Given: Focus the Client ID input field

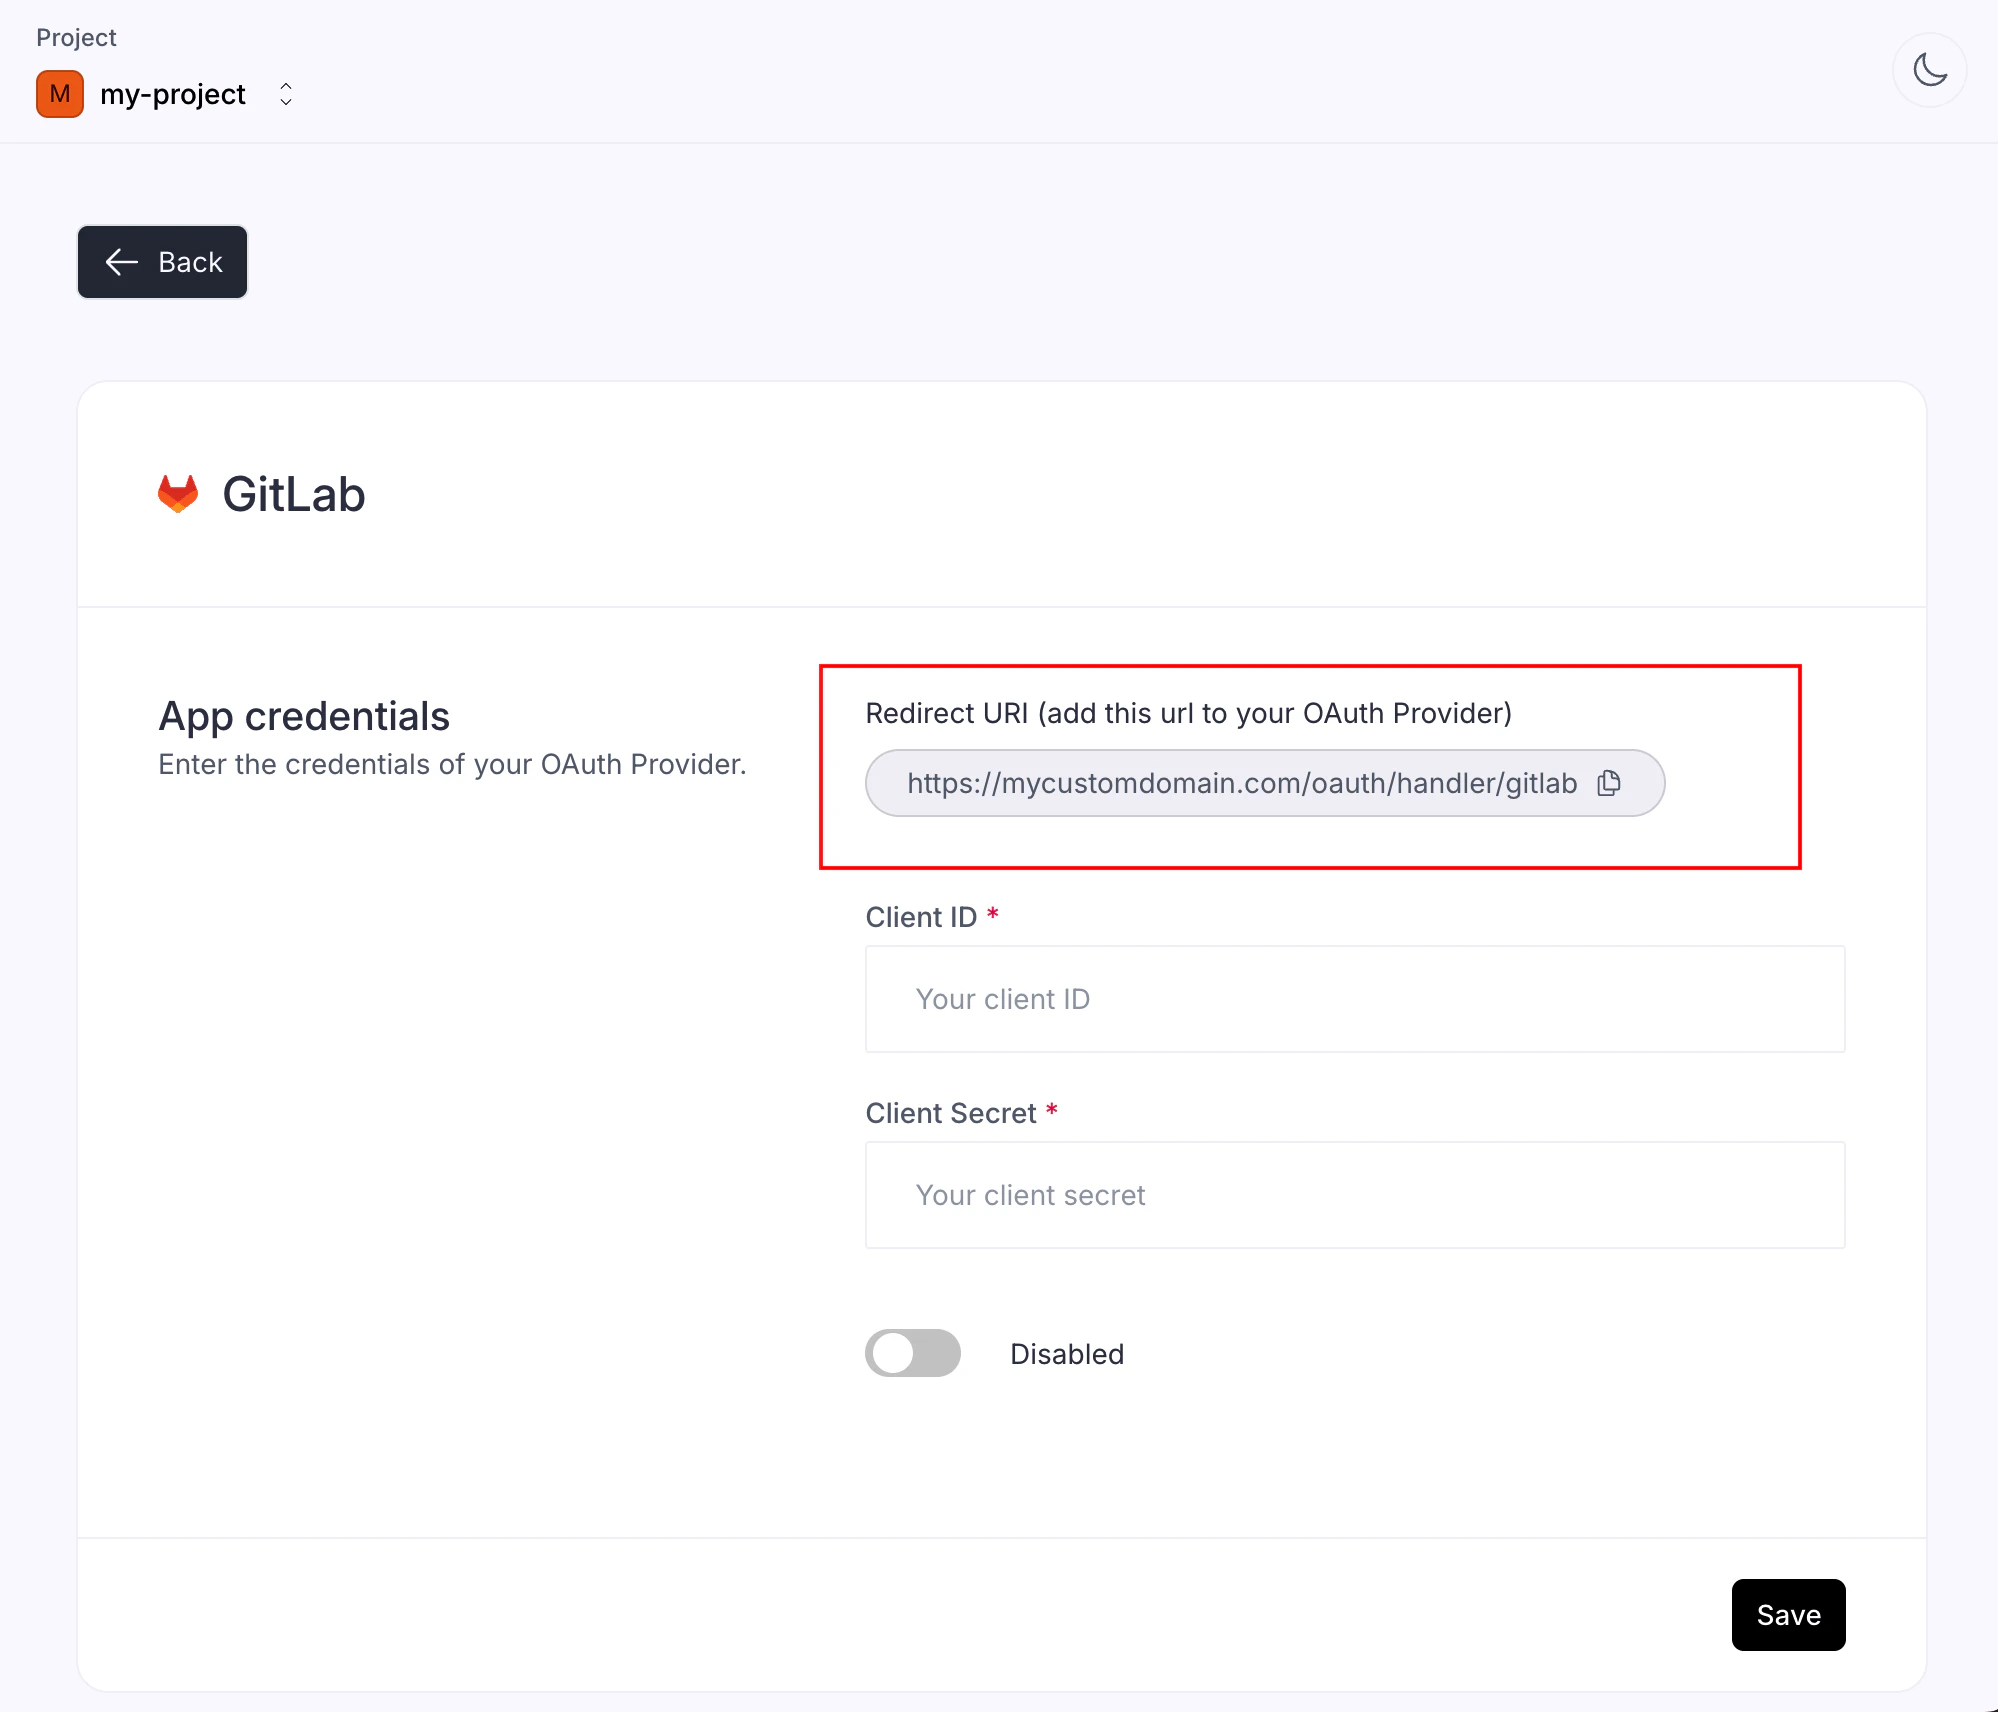Looking at the screenshot, I should [1355, 999].
